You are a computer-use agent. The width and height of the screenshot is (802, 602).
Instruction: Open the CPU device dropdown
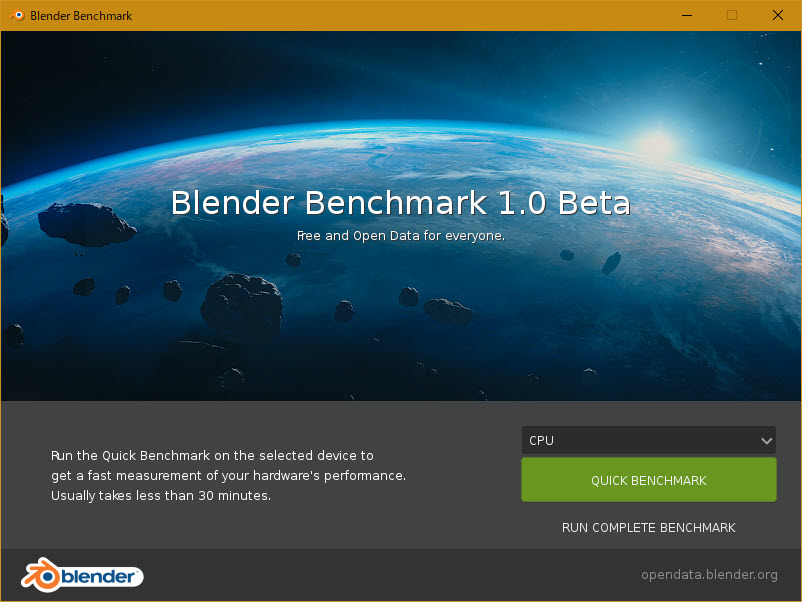649,440
